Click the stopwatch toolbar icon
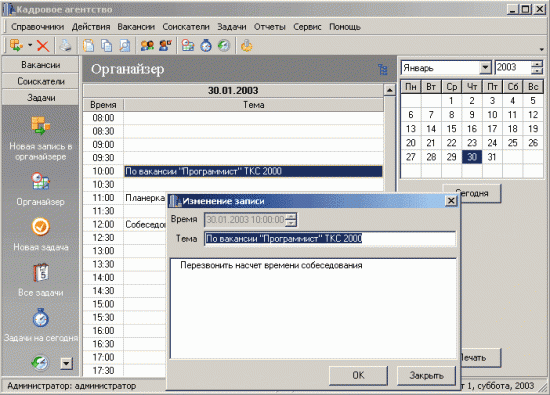 click(x=206, y=46)
